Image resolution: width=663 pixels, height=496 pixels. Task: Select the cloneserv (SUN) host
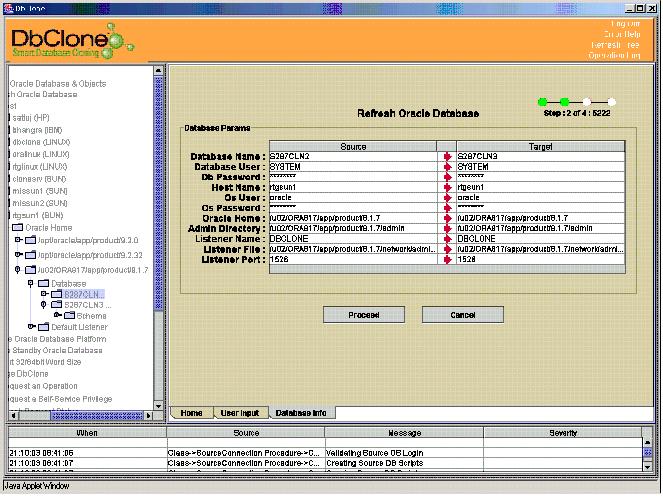point(39,179)
